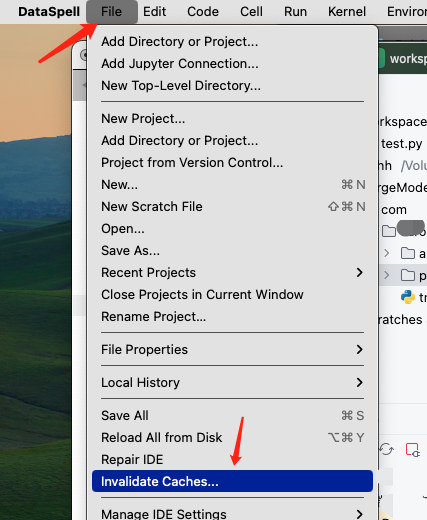Expand the 'a' folder tree node
The height and width of the screenshot is (520, 427).
point(387,253)
